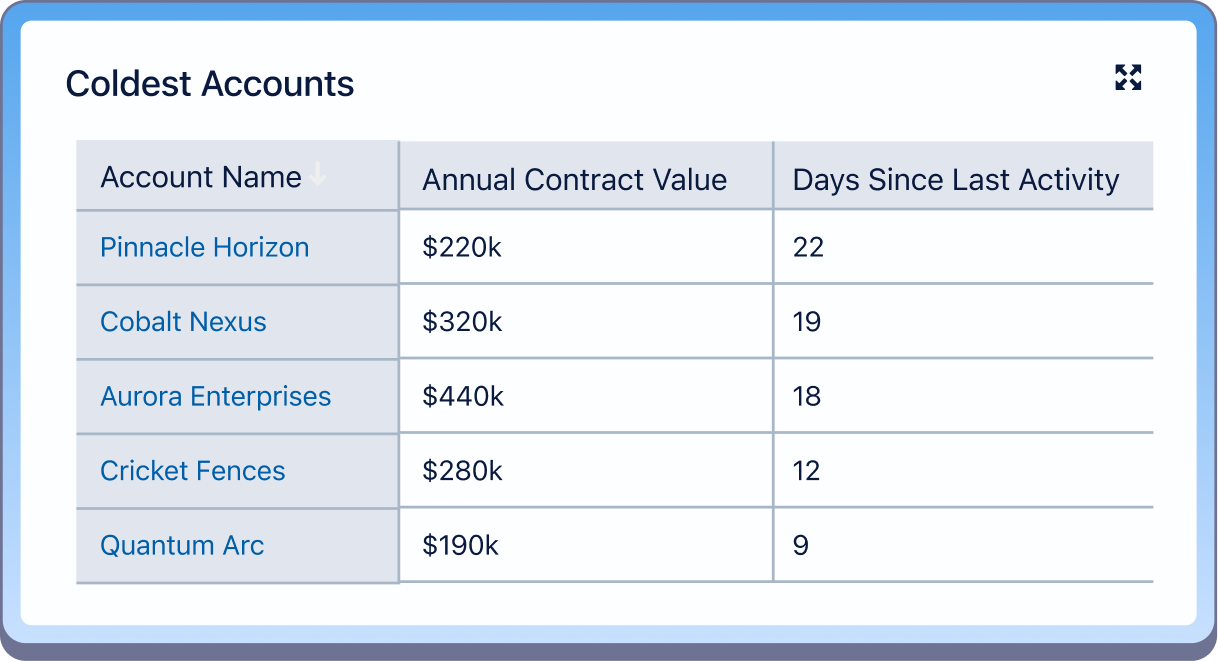Open the Quantum Arc account link
The height and width of the screenshot is (661, 1218).
182,545
